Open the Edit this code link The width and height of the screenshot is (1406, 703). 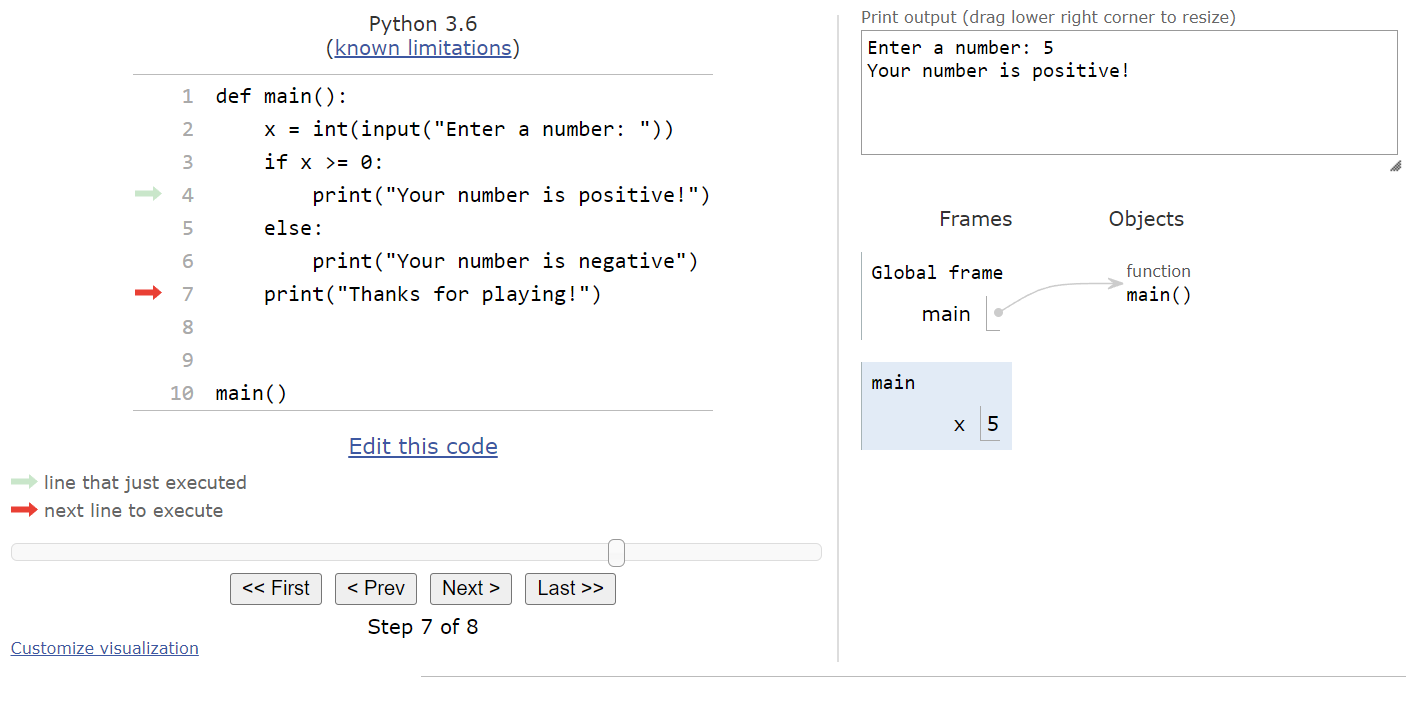coord(423,446)
